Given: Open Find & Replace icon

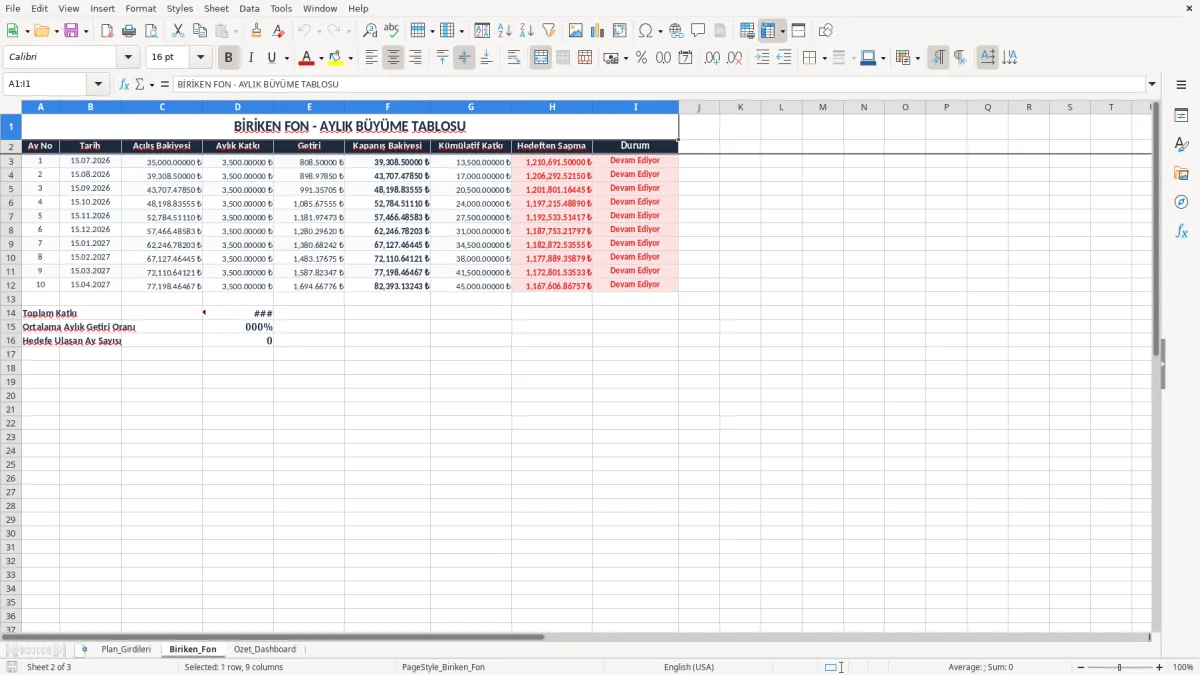Looking at the screenshot, I should pyautogui.click(x=370, y=31).
